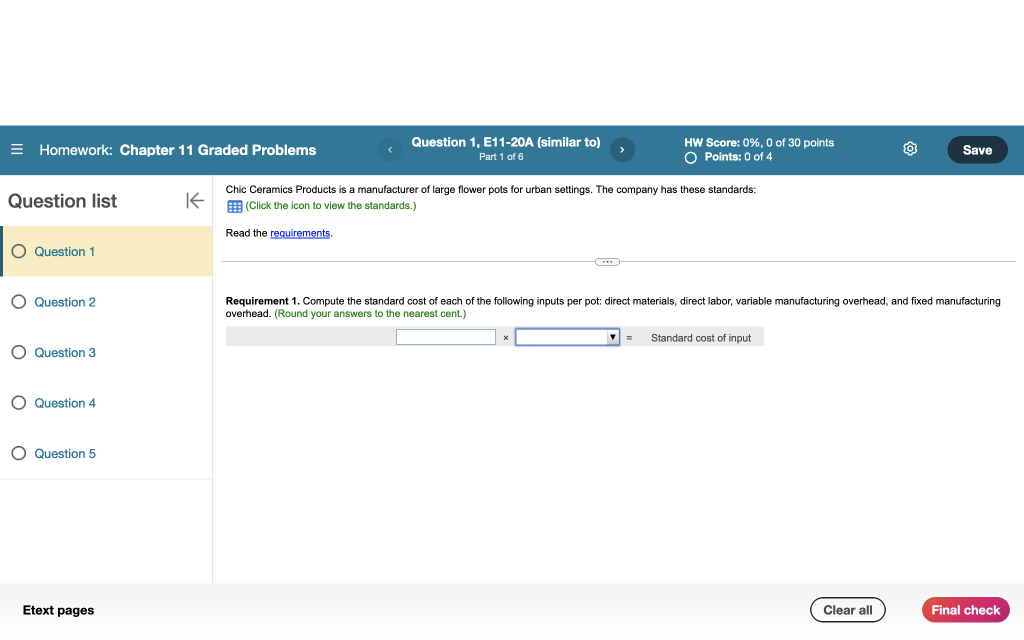Select Question 5 status circle
This screenshot has height=640, width=1024.
[19, 453]
